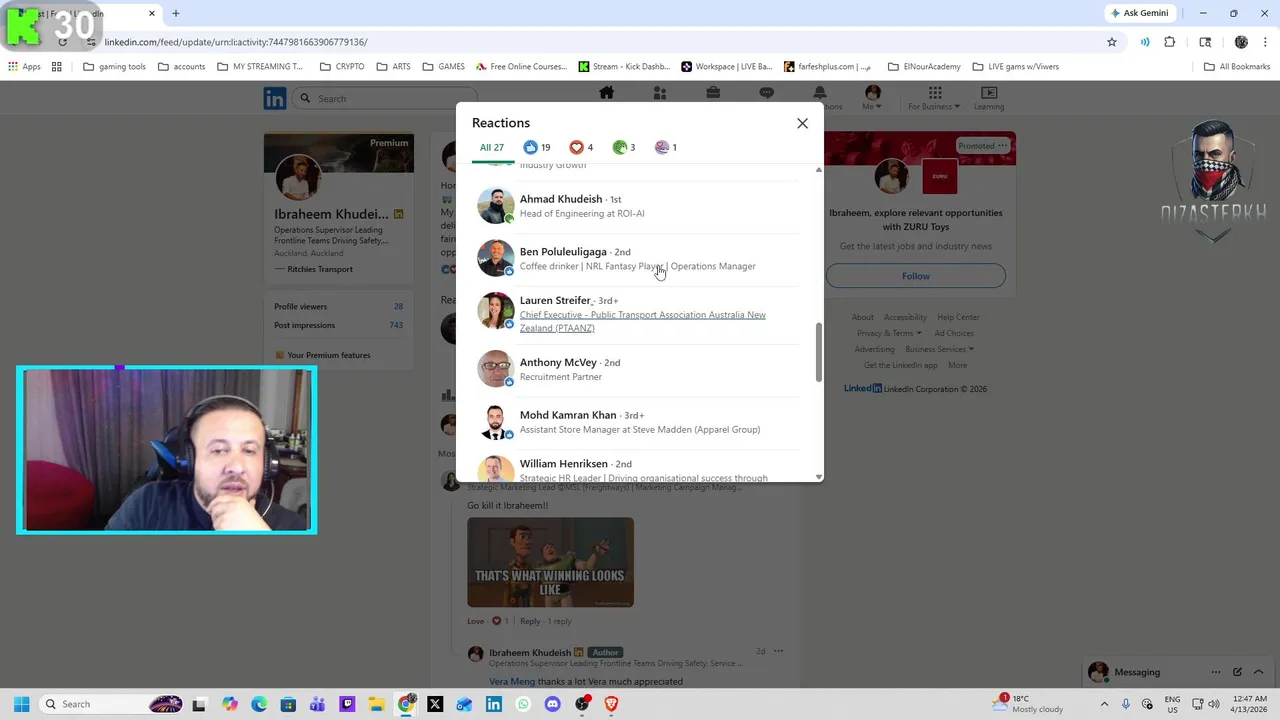Click Help Center footer link
The height and width of the screenshot is (720, 1280).
pos(958,317)
